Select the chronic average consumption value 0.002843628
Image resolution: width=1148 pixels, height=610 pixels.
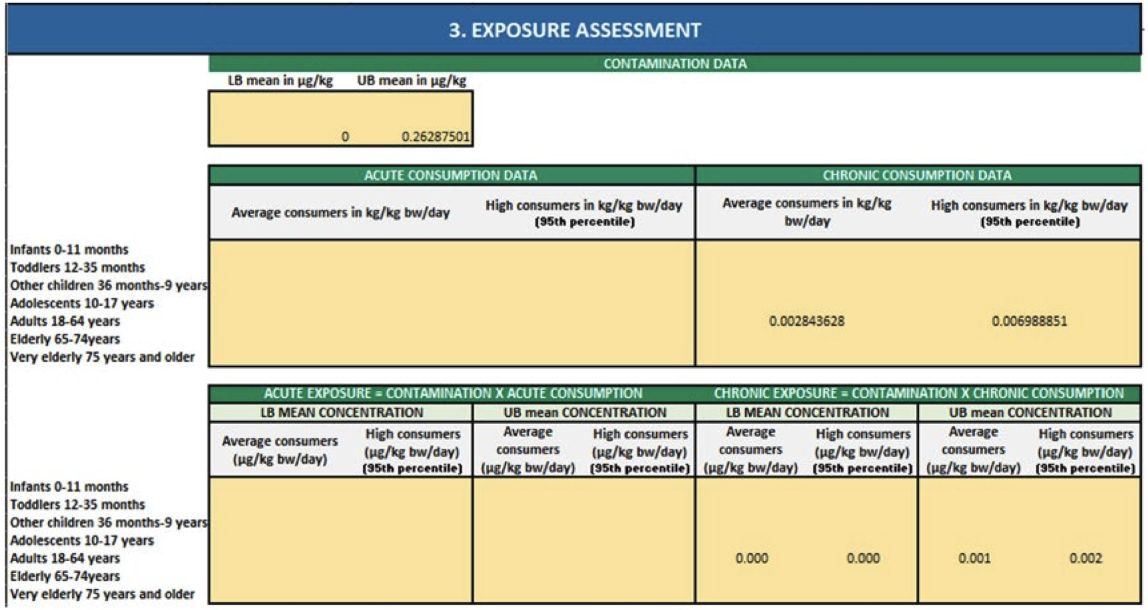pyautogui.click(x=807, y=322)
